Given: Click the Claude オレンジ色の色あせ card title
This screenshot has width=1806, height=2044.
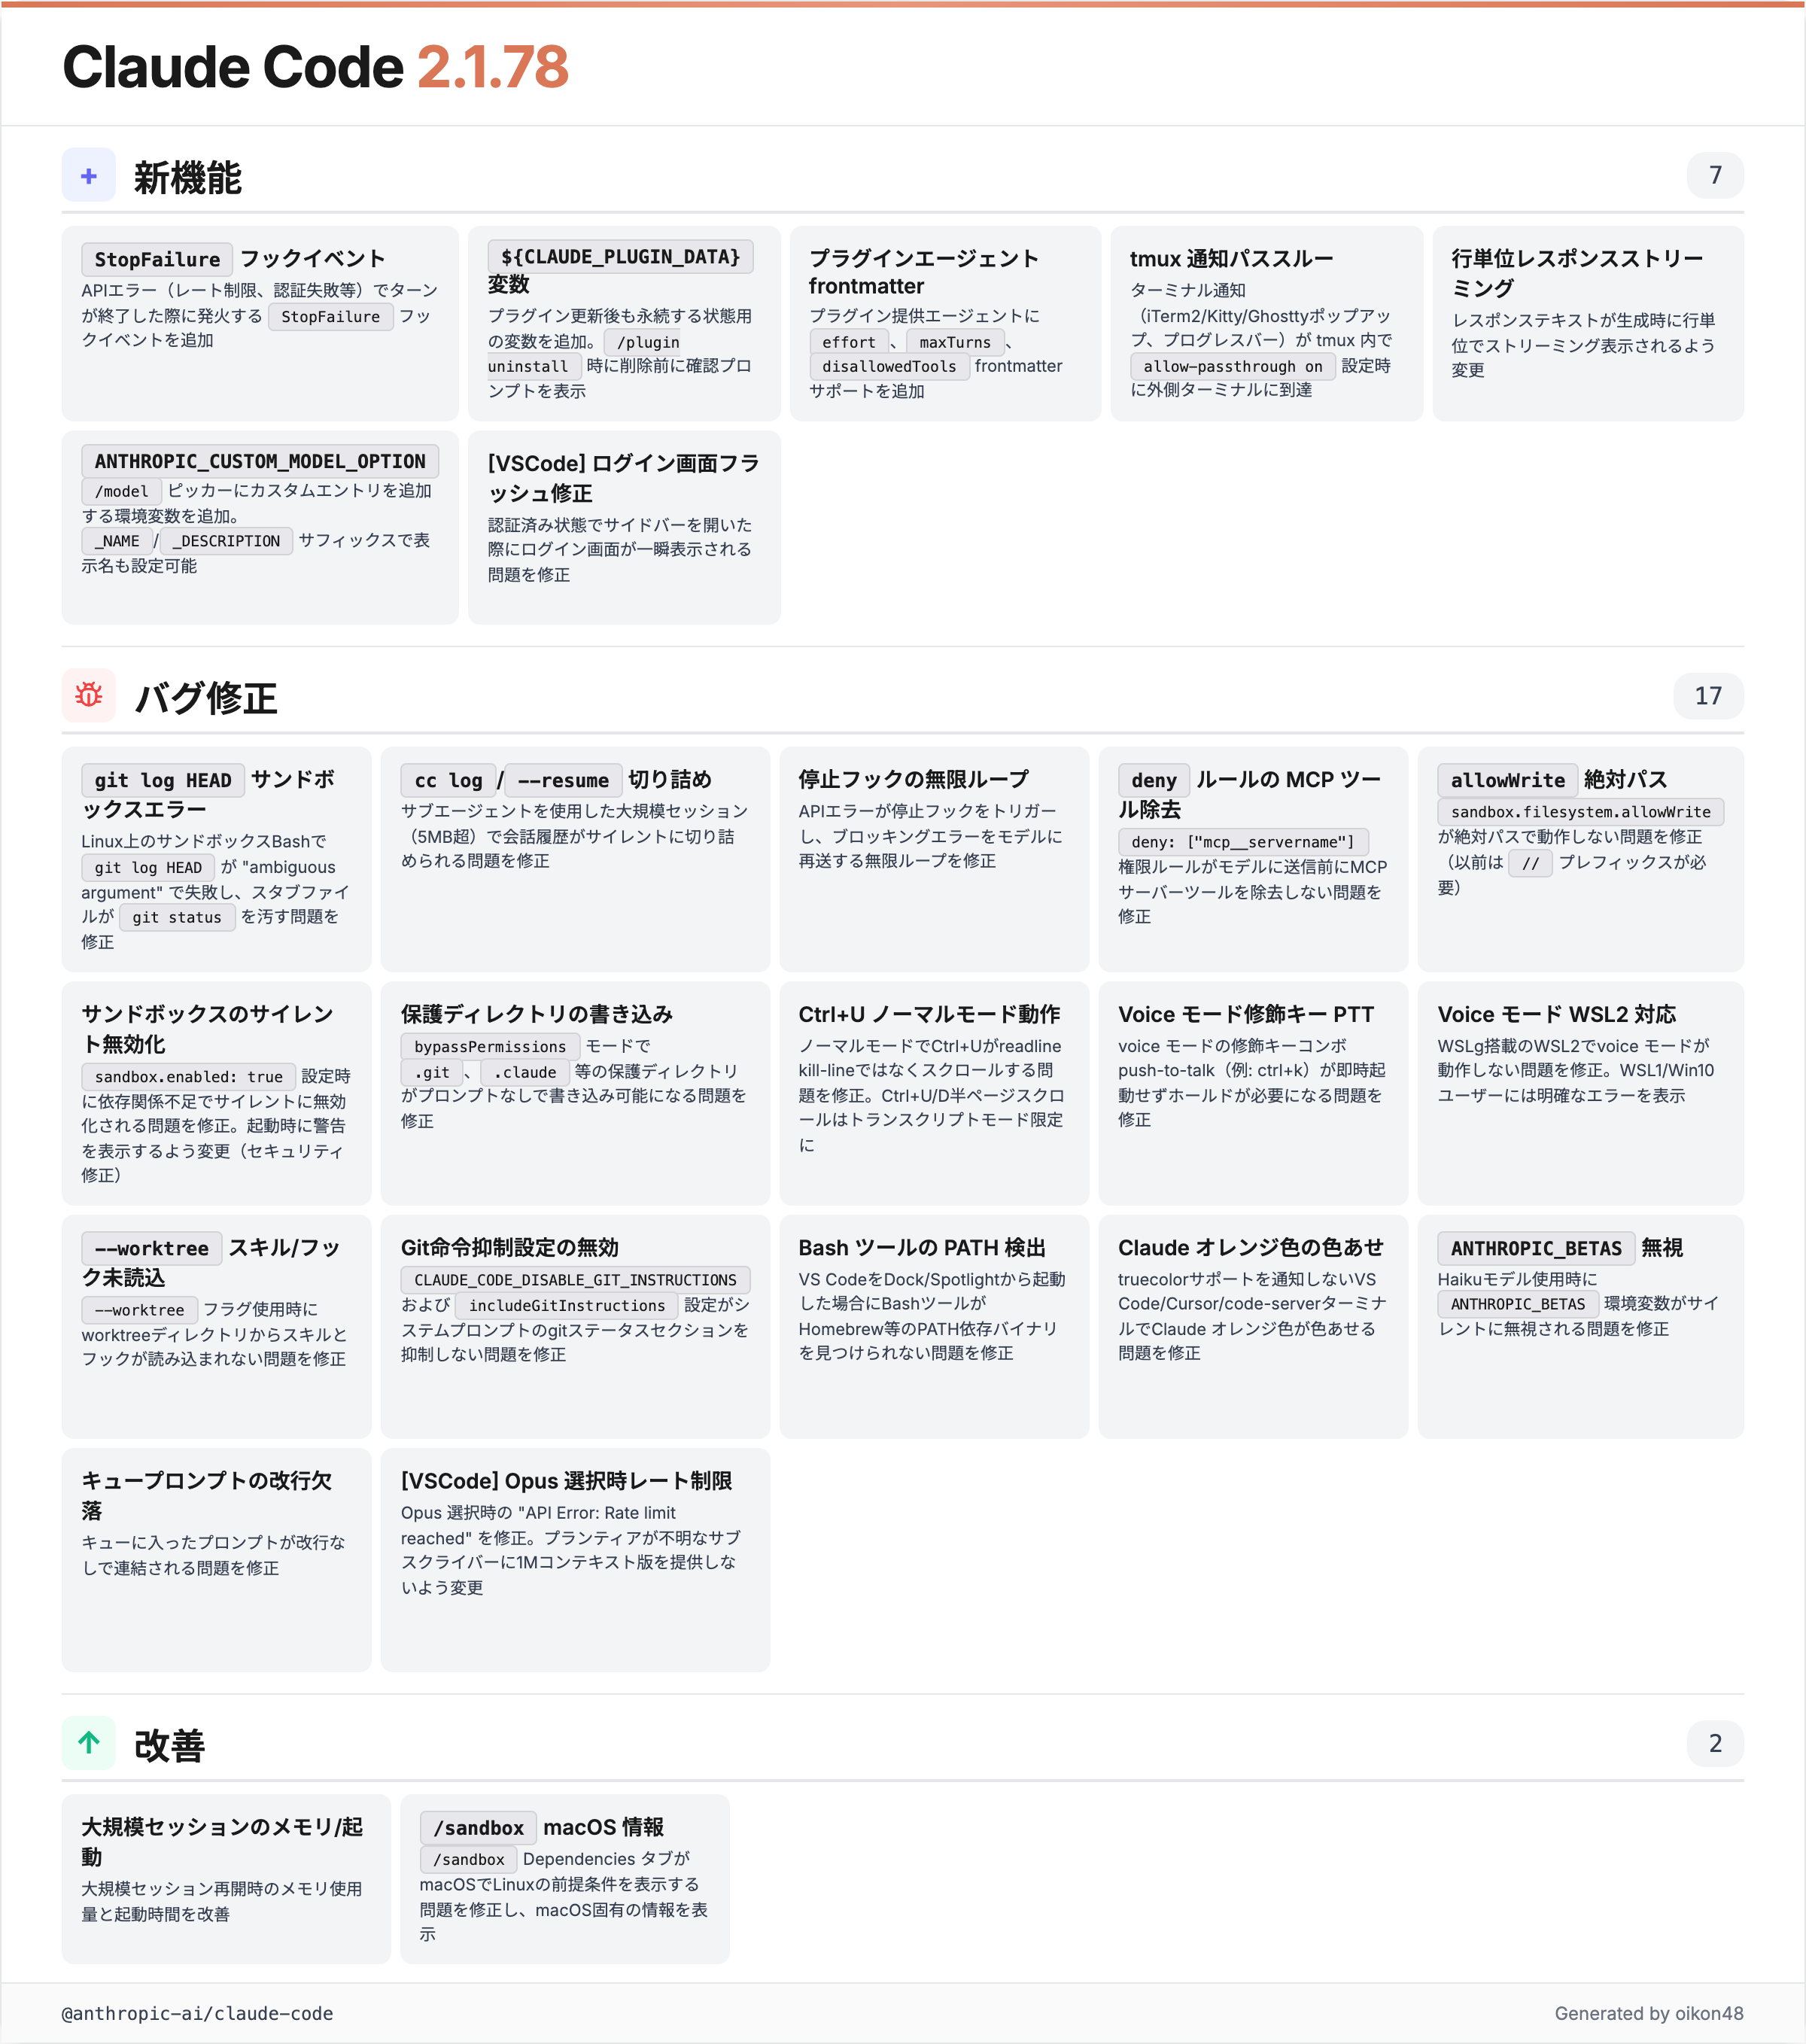Looking at the screenshot, I should point(1251,1247).
